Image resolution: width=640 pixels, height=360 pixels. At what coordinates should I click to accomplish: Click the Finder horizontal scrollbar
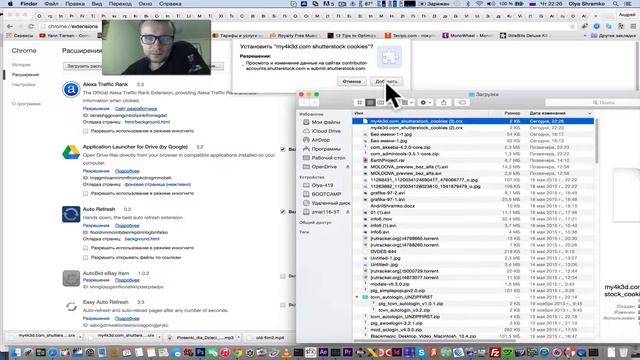click(435, 340)
